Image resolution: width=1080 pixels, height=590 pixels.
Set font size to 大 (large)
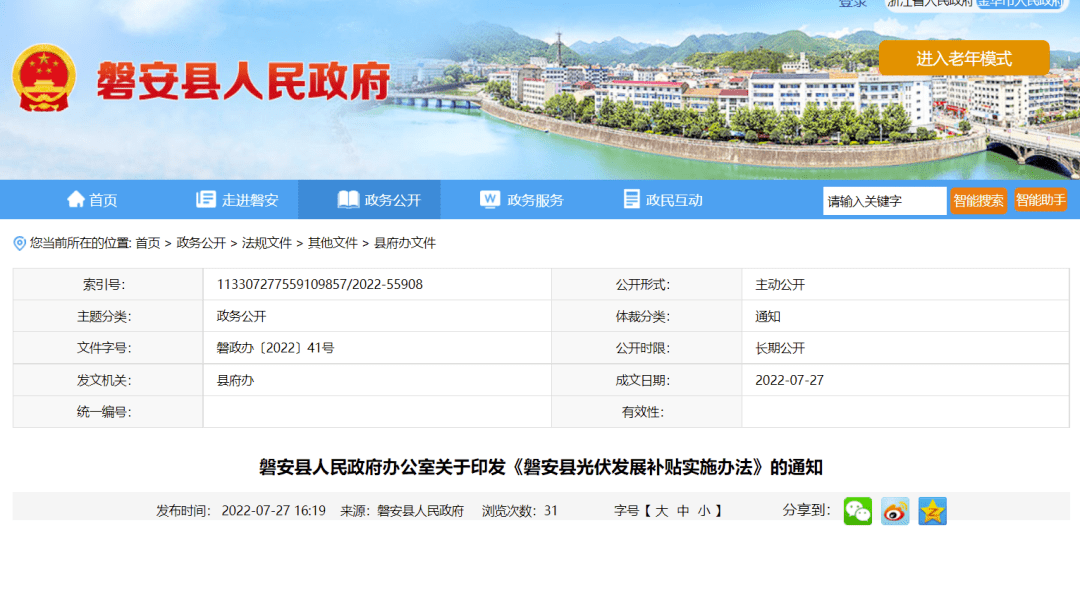pos(661,511)
